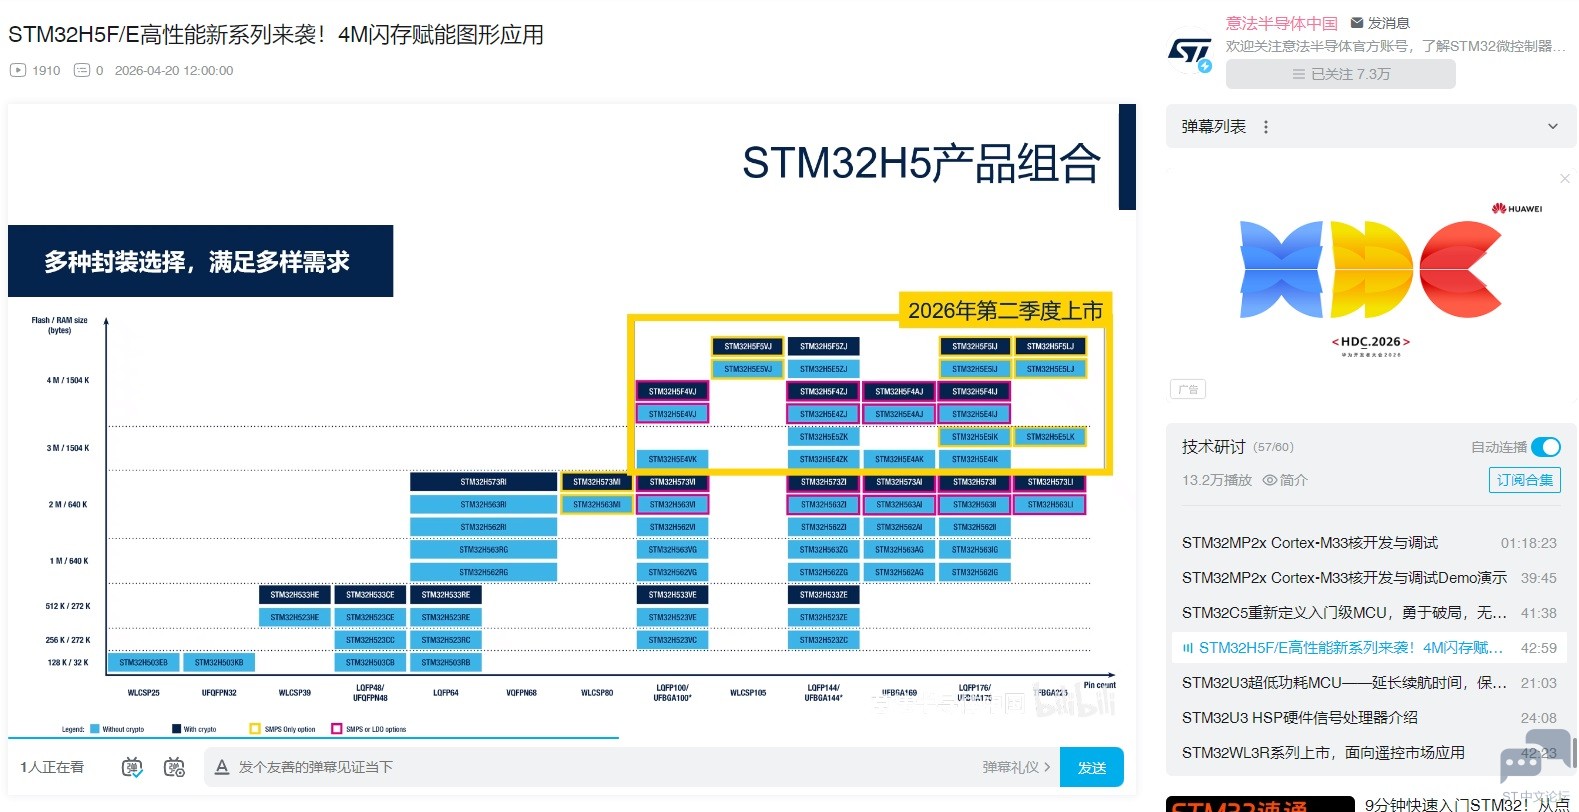Image resolution: width=1579 pixels, height=812 pixels.
Task: Select the current STM32H5F/E playlist item
Action: 1369,648
